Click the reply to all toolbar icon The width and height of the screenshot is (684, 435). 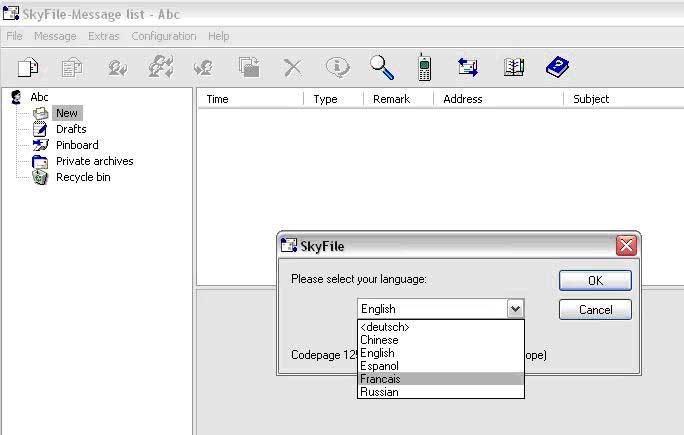[x=161, y=67]
